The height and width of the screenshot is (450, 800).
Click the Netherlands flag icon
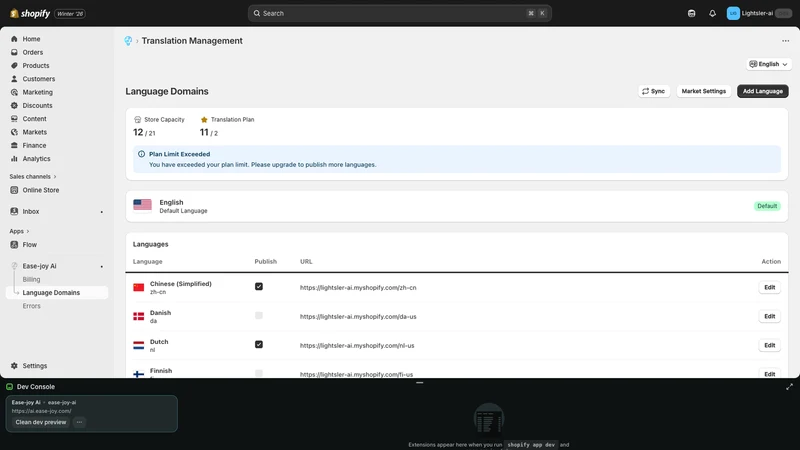[x=139, y=345]
